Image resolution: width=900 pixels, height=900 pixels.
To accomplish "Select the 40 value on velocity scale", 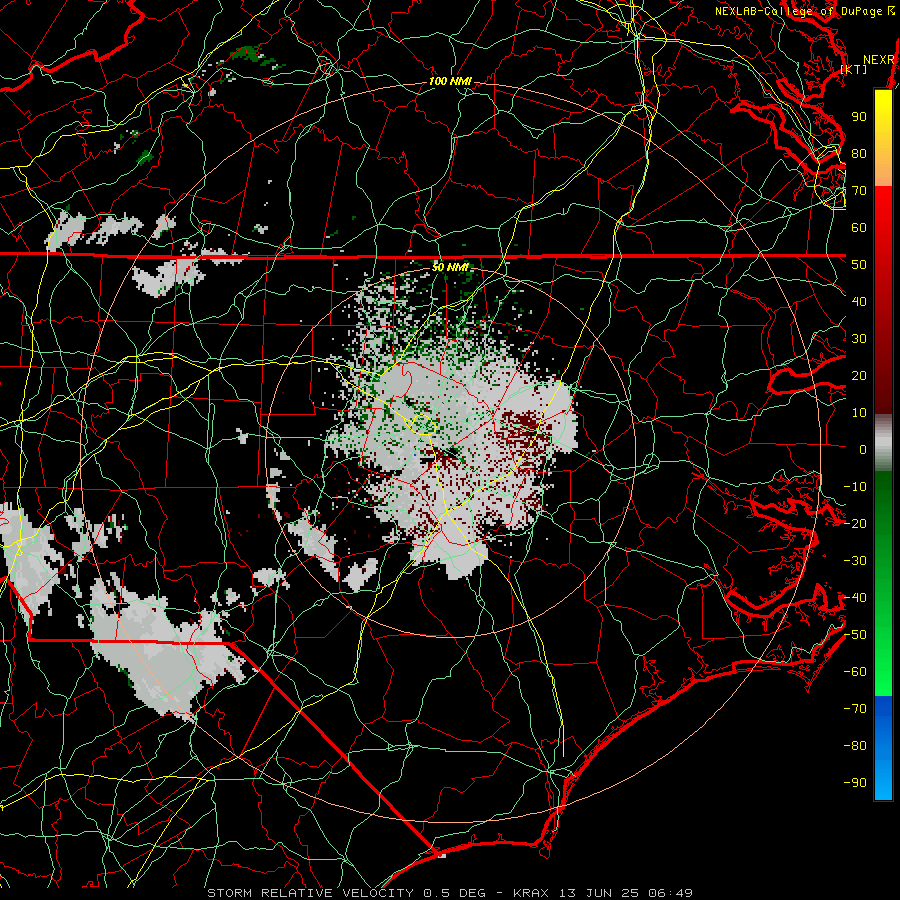I will pos(859,302).
